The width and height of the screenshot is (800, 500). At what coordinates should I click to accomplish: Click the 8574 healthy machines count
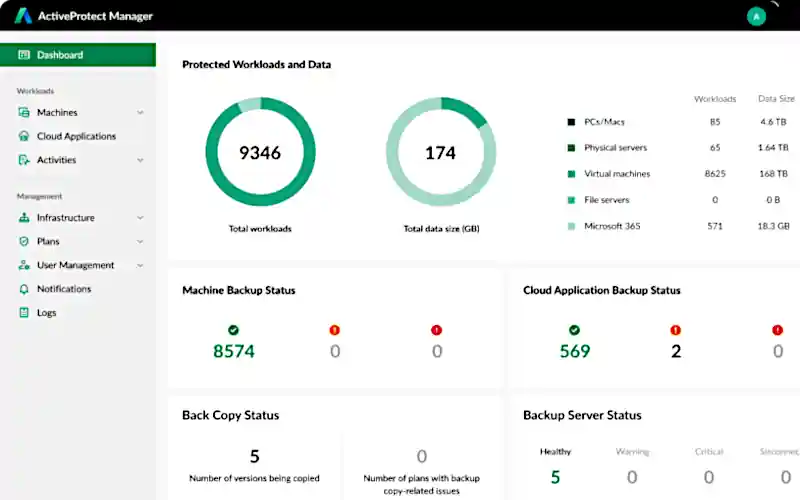234,351
